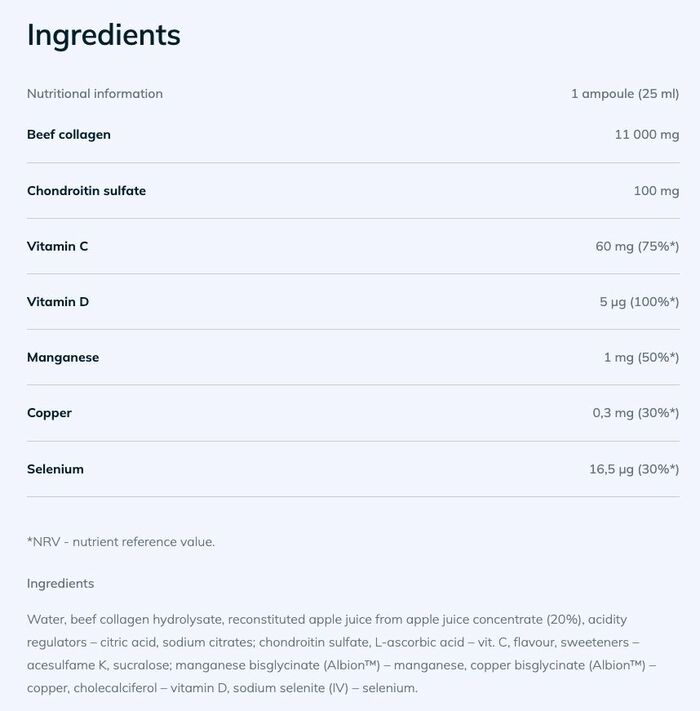Screen dimensions: 700x711
Task: Select the Chondroitin sulfate row label
Action: pyautogui.click(x=86, y=191)
